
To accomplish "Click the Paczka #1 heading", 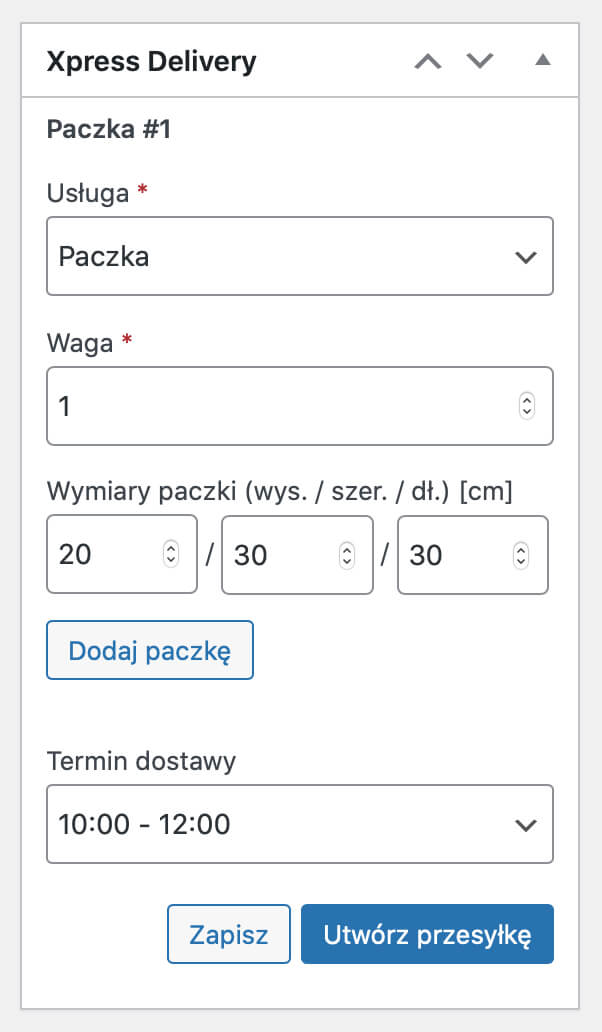I will tap(109, 129).
